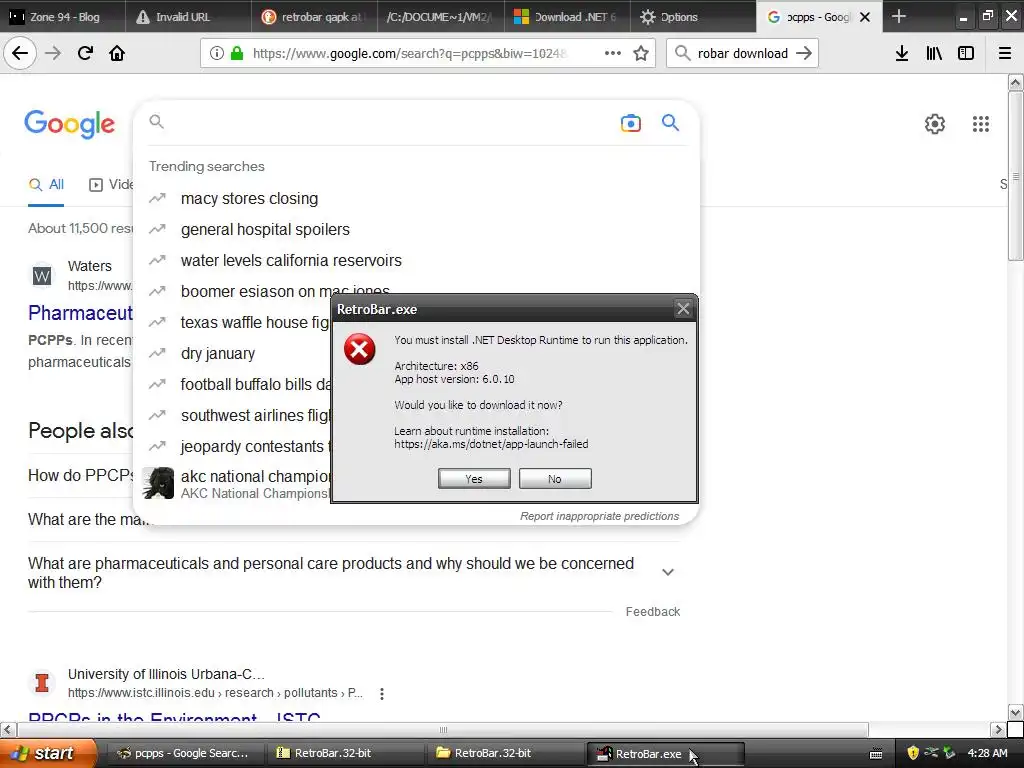Viewport: 1024px width, 768px height.
Task: Expand the 'What are the main' question
Action: (88, 520)
